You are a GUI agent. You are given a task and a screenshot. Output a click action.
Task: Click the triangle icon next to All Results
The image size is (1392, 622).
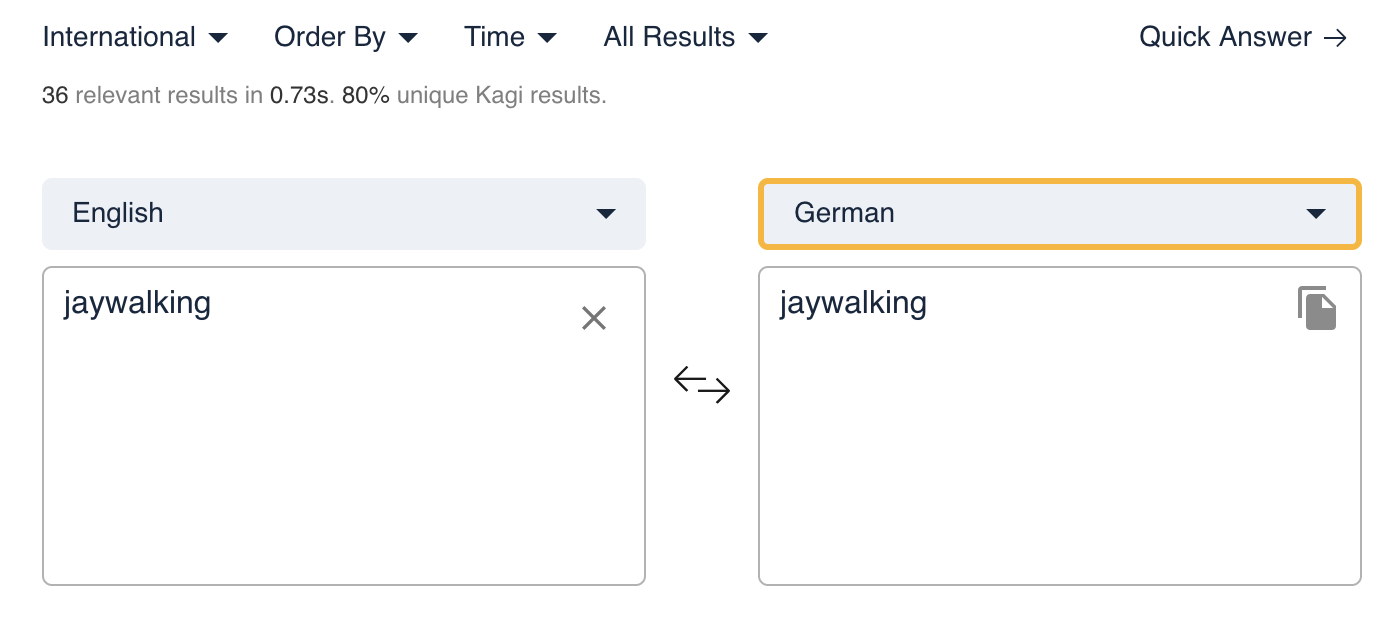pos(758,39)
